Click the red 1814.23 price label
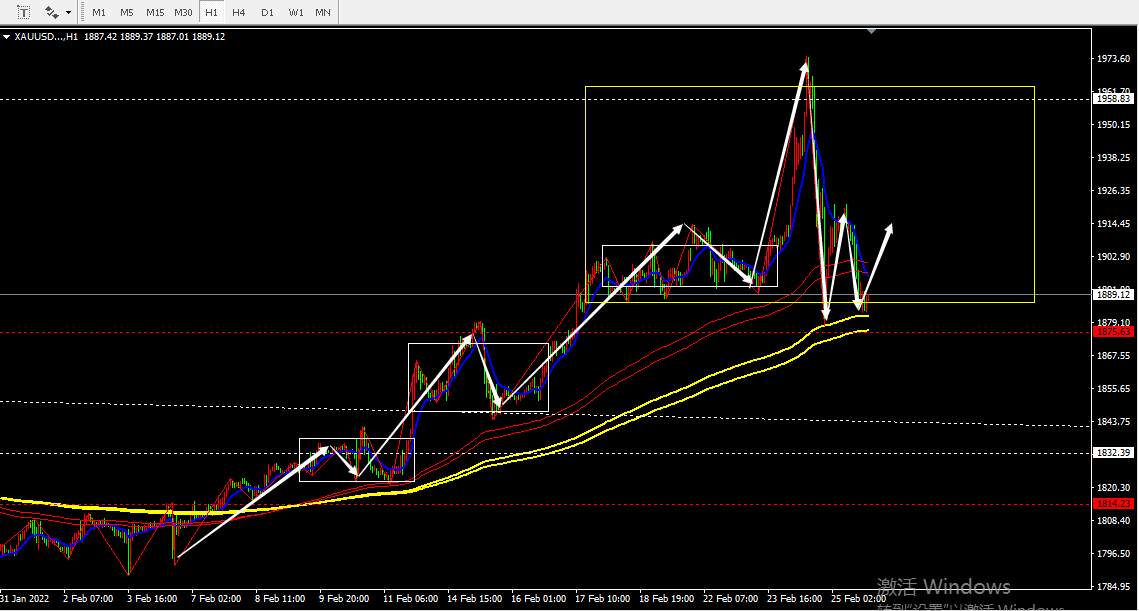Viewport: 1139px width, 611px height. tap(1113, 503)
